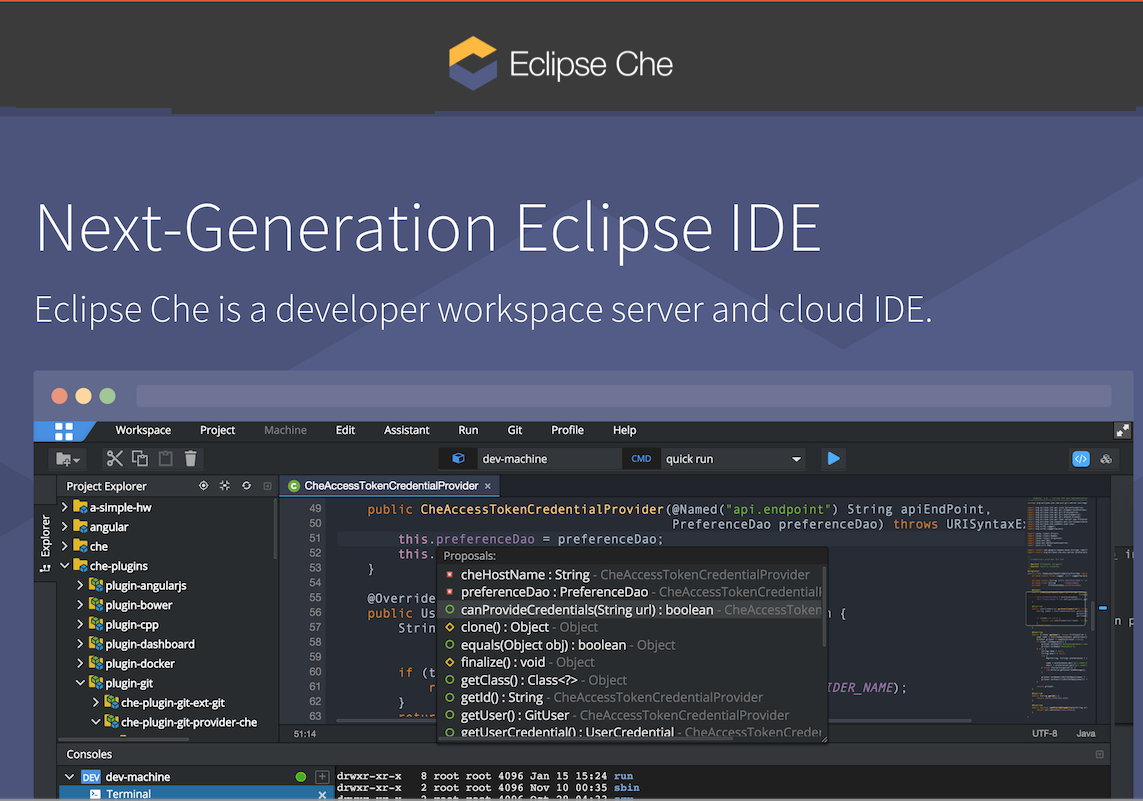The image size is (1143, 801).
Task: Expand the angular project in Project Explorer
Action: [64, 526]
